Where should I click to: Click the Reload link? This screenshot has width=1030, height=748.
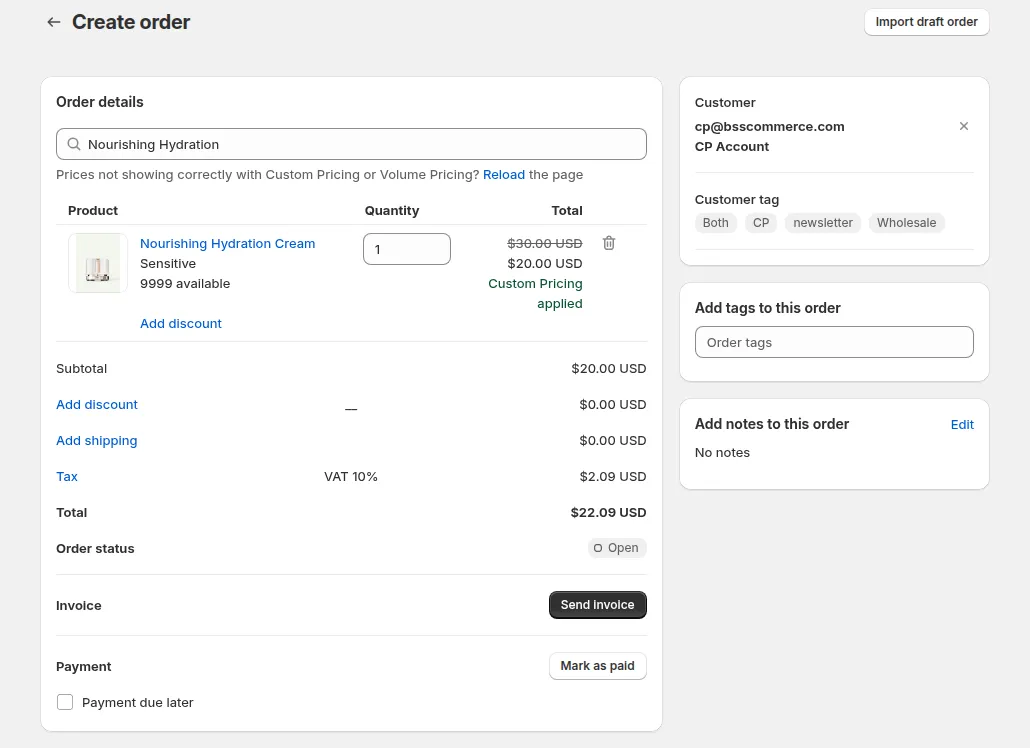tap(504, 175)
